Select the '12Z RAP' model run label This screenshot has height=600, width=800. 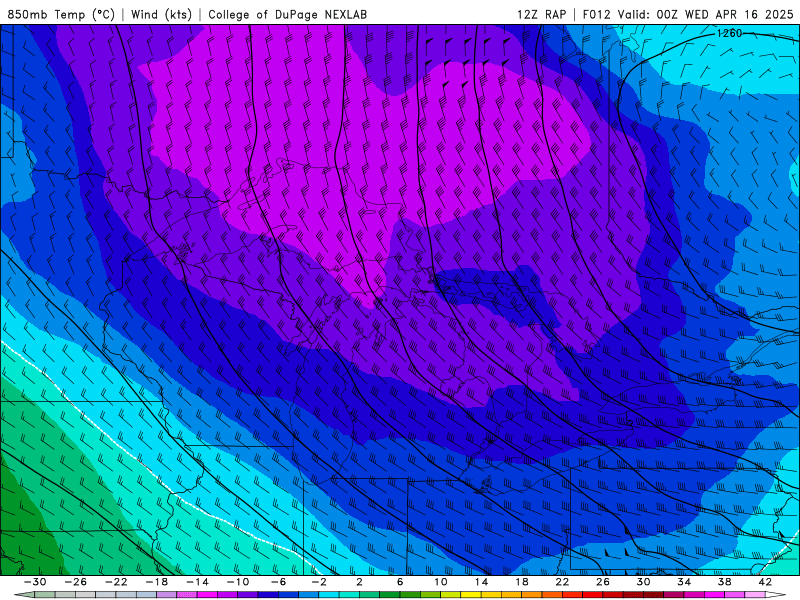pos(541,14)
